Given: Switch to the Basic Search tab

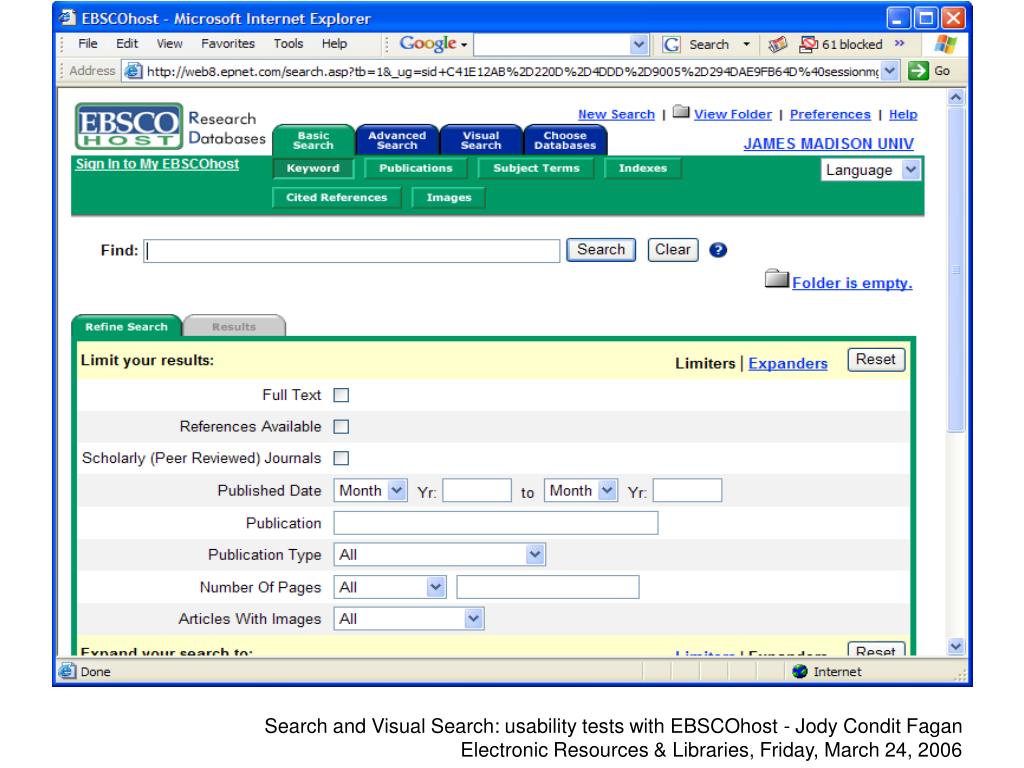Looking at the screenshot, I should pos(313,140).
